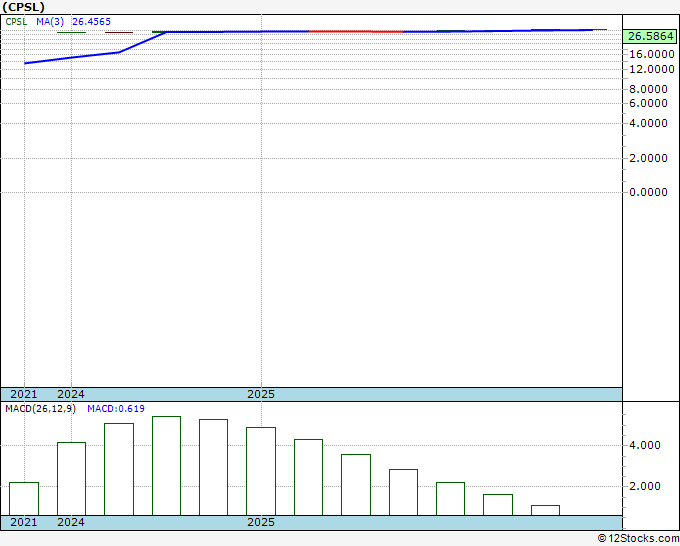680x546 pixels.
Task: Click the red segment of the moving average line
Action: pos(356,32)
